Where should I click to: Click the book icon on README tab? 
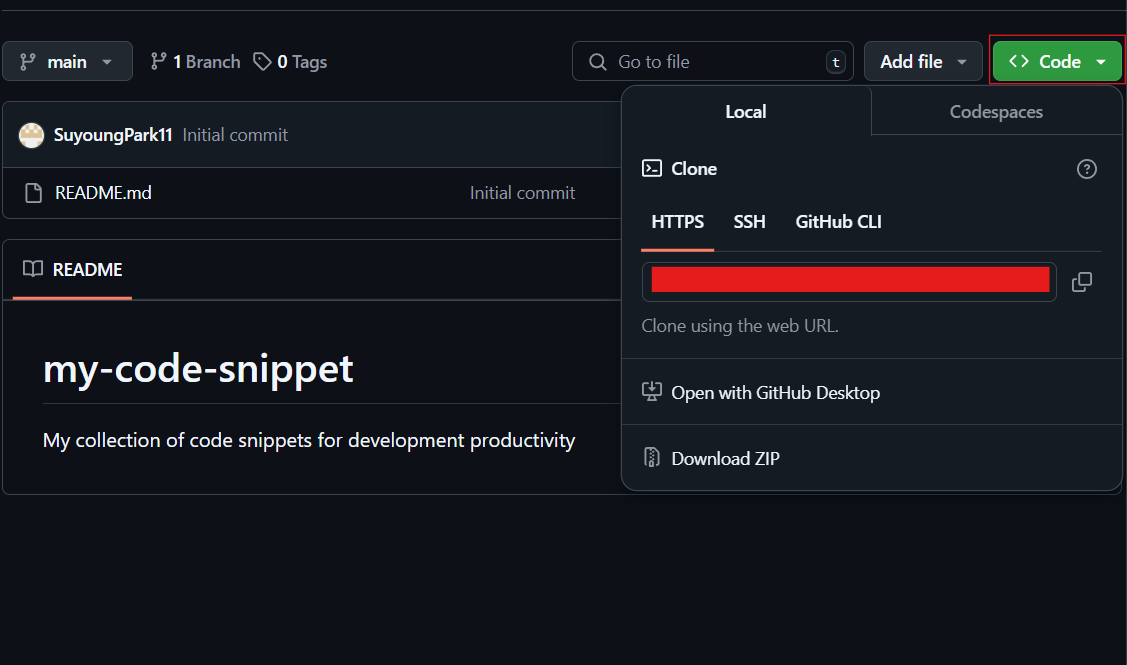click(x=33, y=269)
